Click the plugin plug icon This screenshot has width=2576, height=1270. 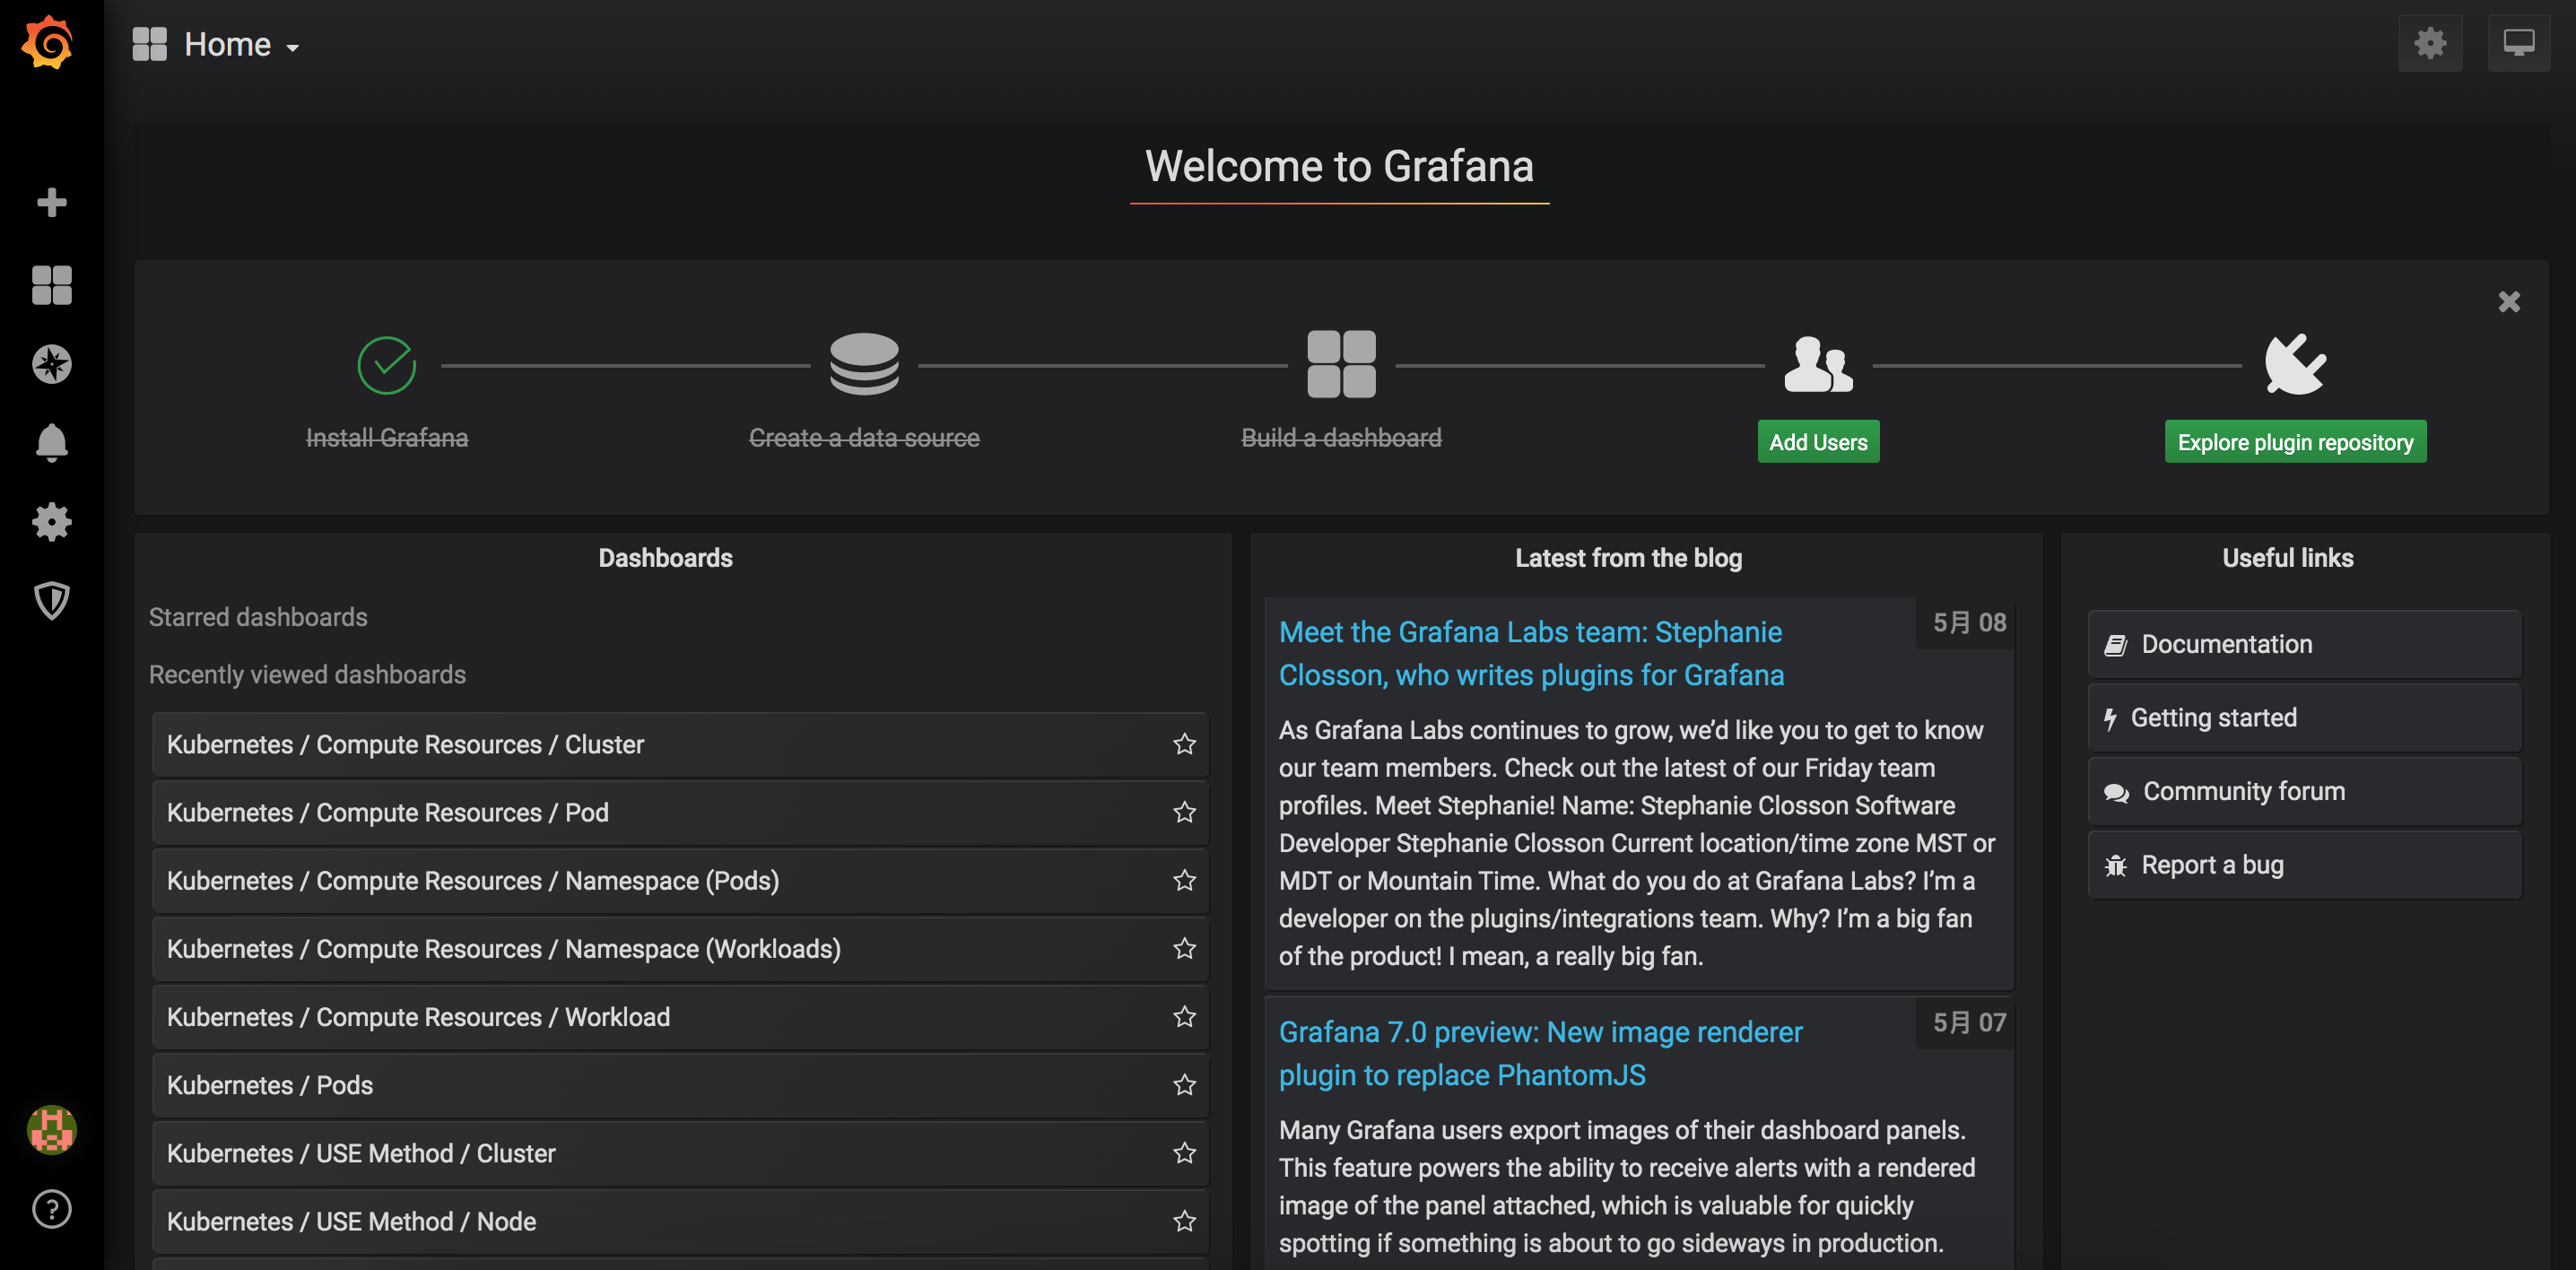click(2295, 364)
